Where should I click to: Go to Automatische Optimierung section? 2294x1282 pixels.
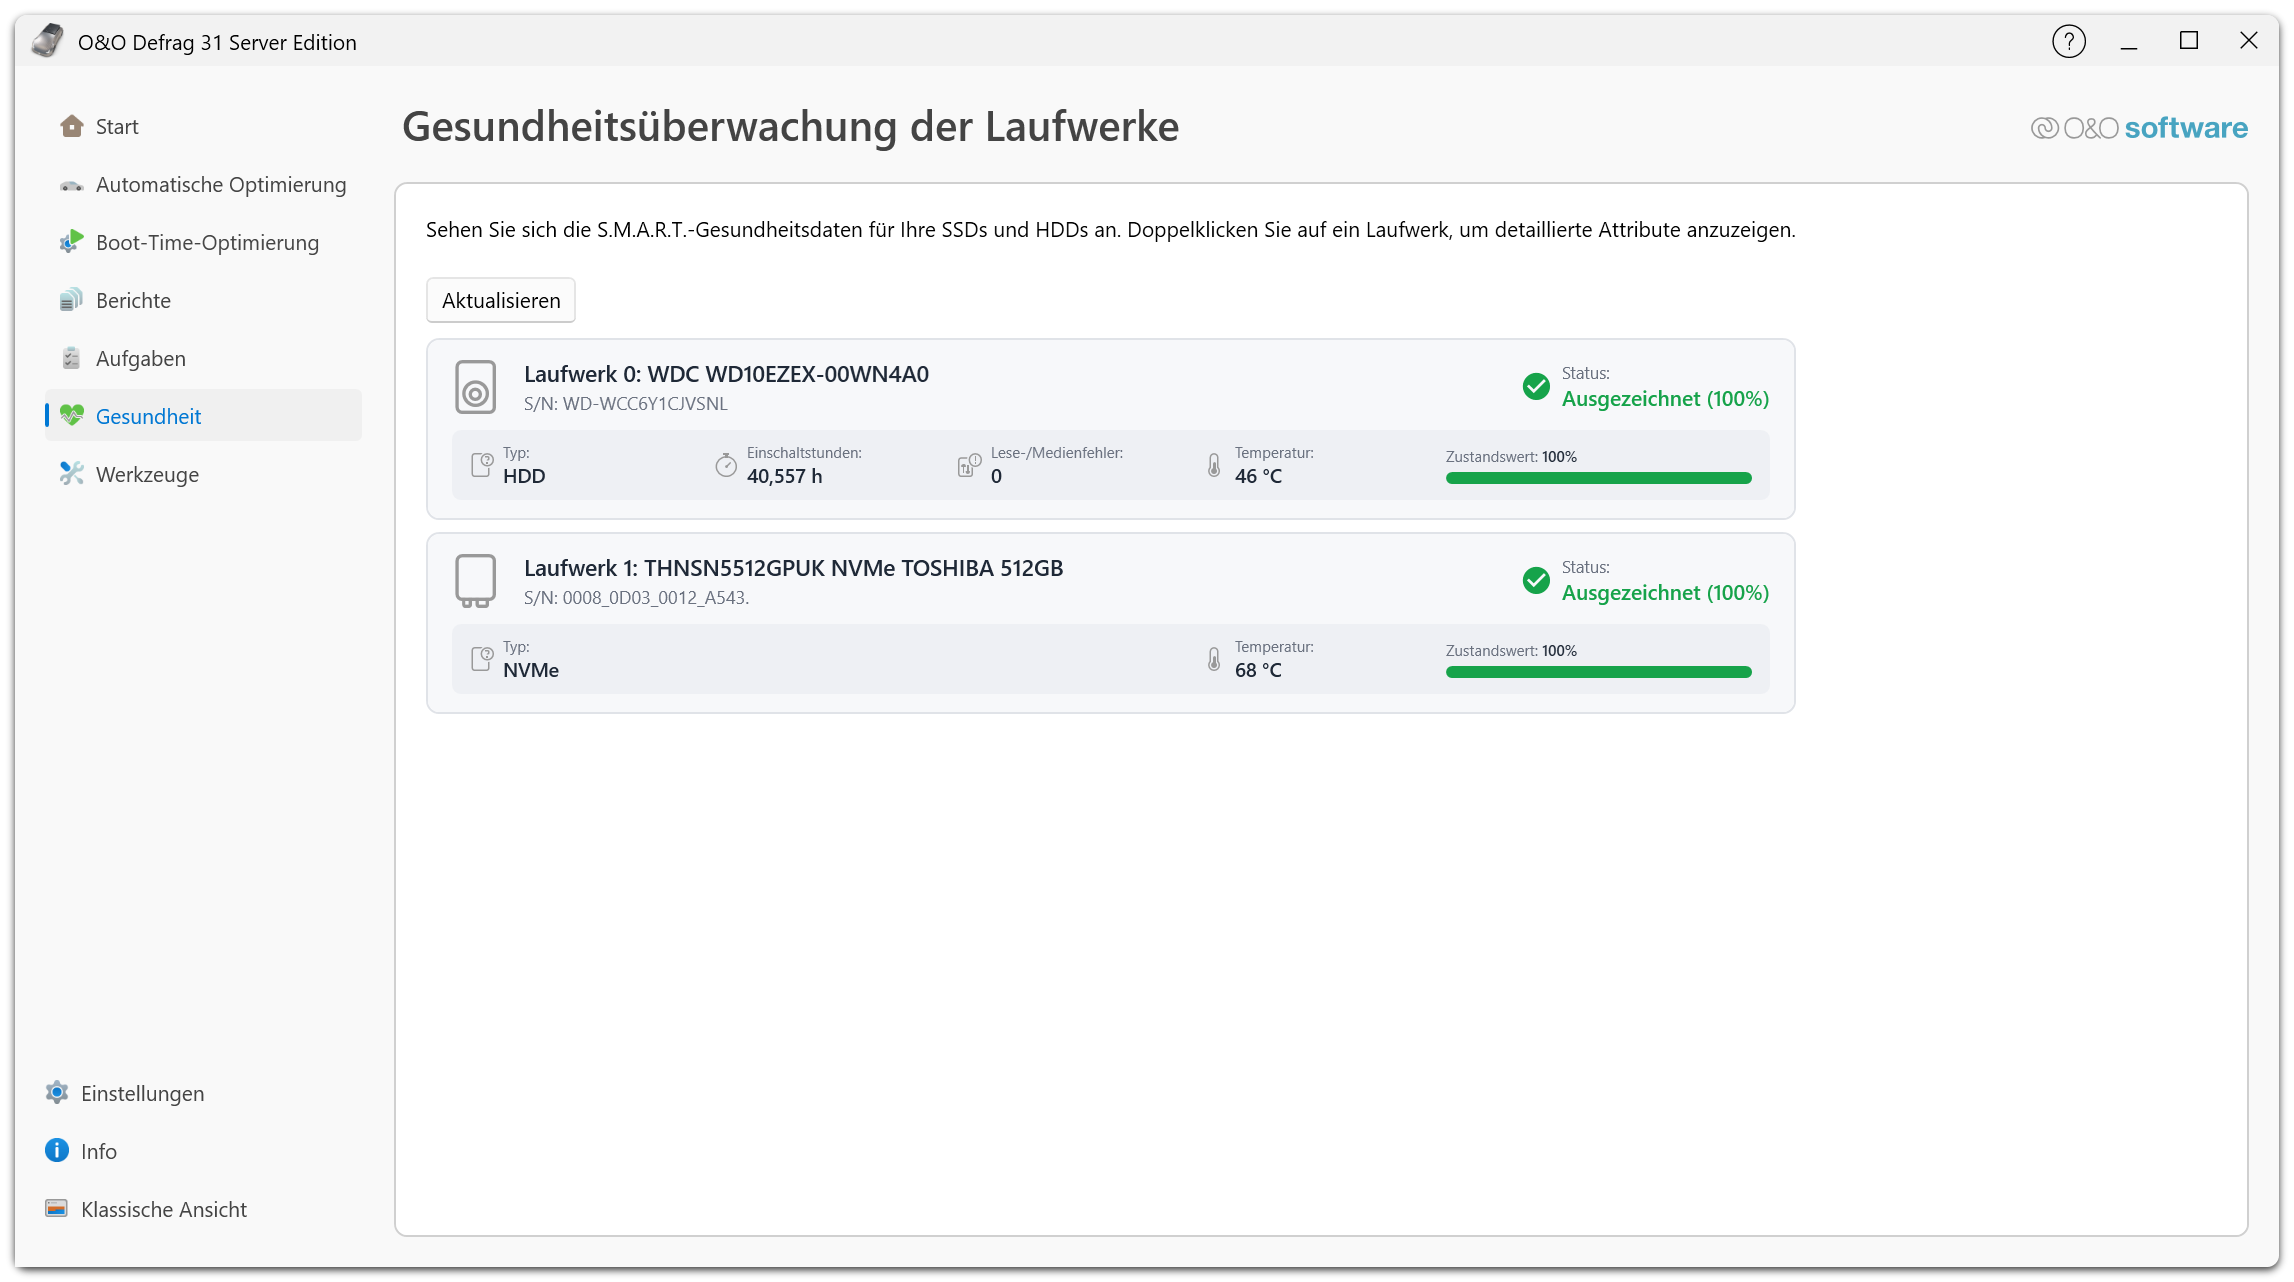pos(203,185)
